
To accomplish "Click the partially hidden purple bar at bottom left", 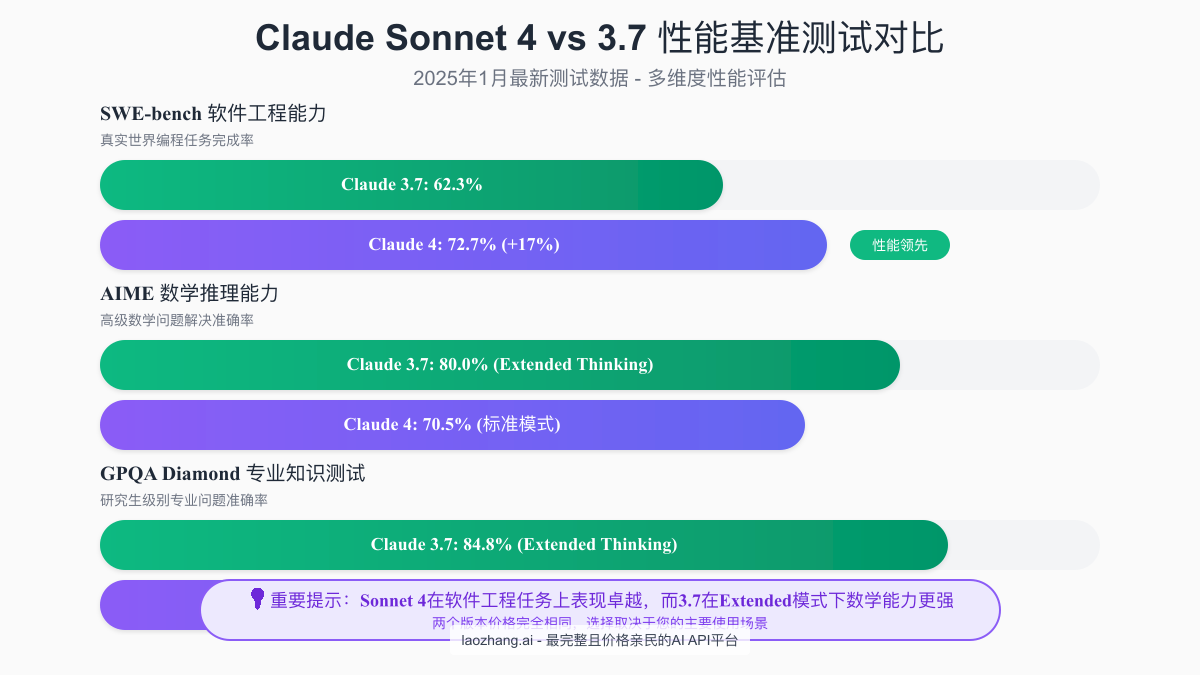I will tap(150, 605).
